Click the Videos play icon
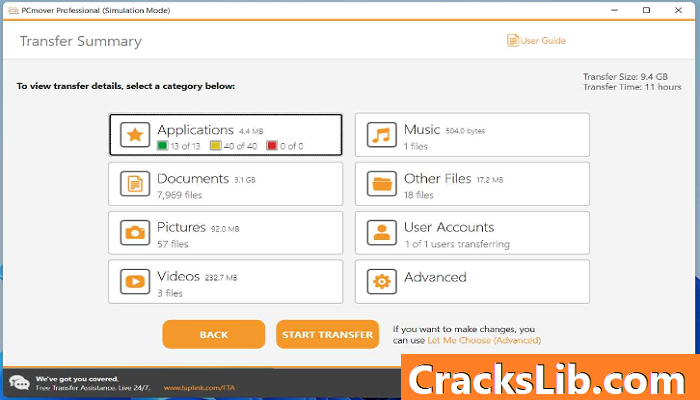Screen dimensions: 700x400 click(x=135, y=281)
